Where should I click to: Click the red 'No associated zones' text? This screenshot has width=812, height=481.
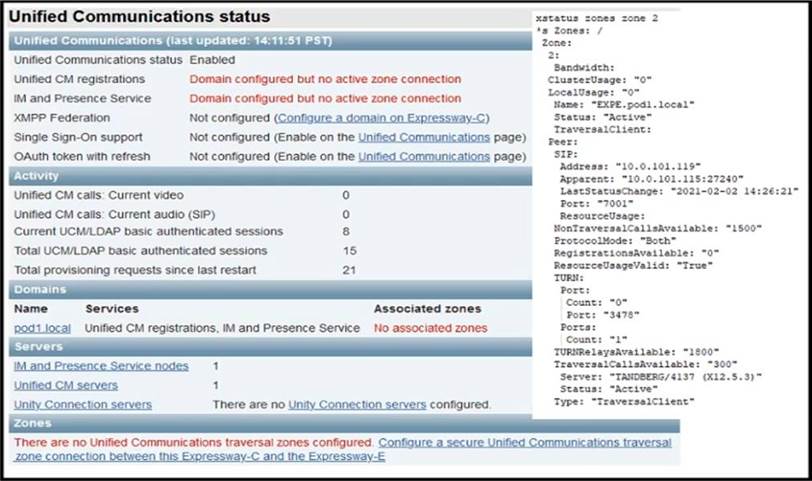pyautogui.click(x=430, y=328)
